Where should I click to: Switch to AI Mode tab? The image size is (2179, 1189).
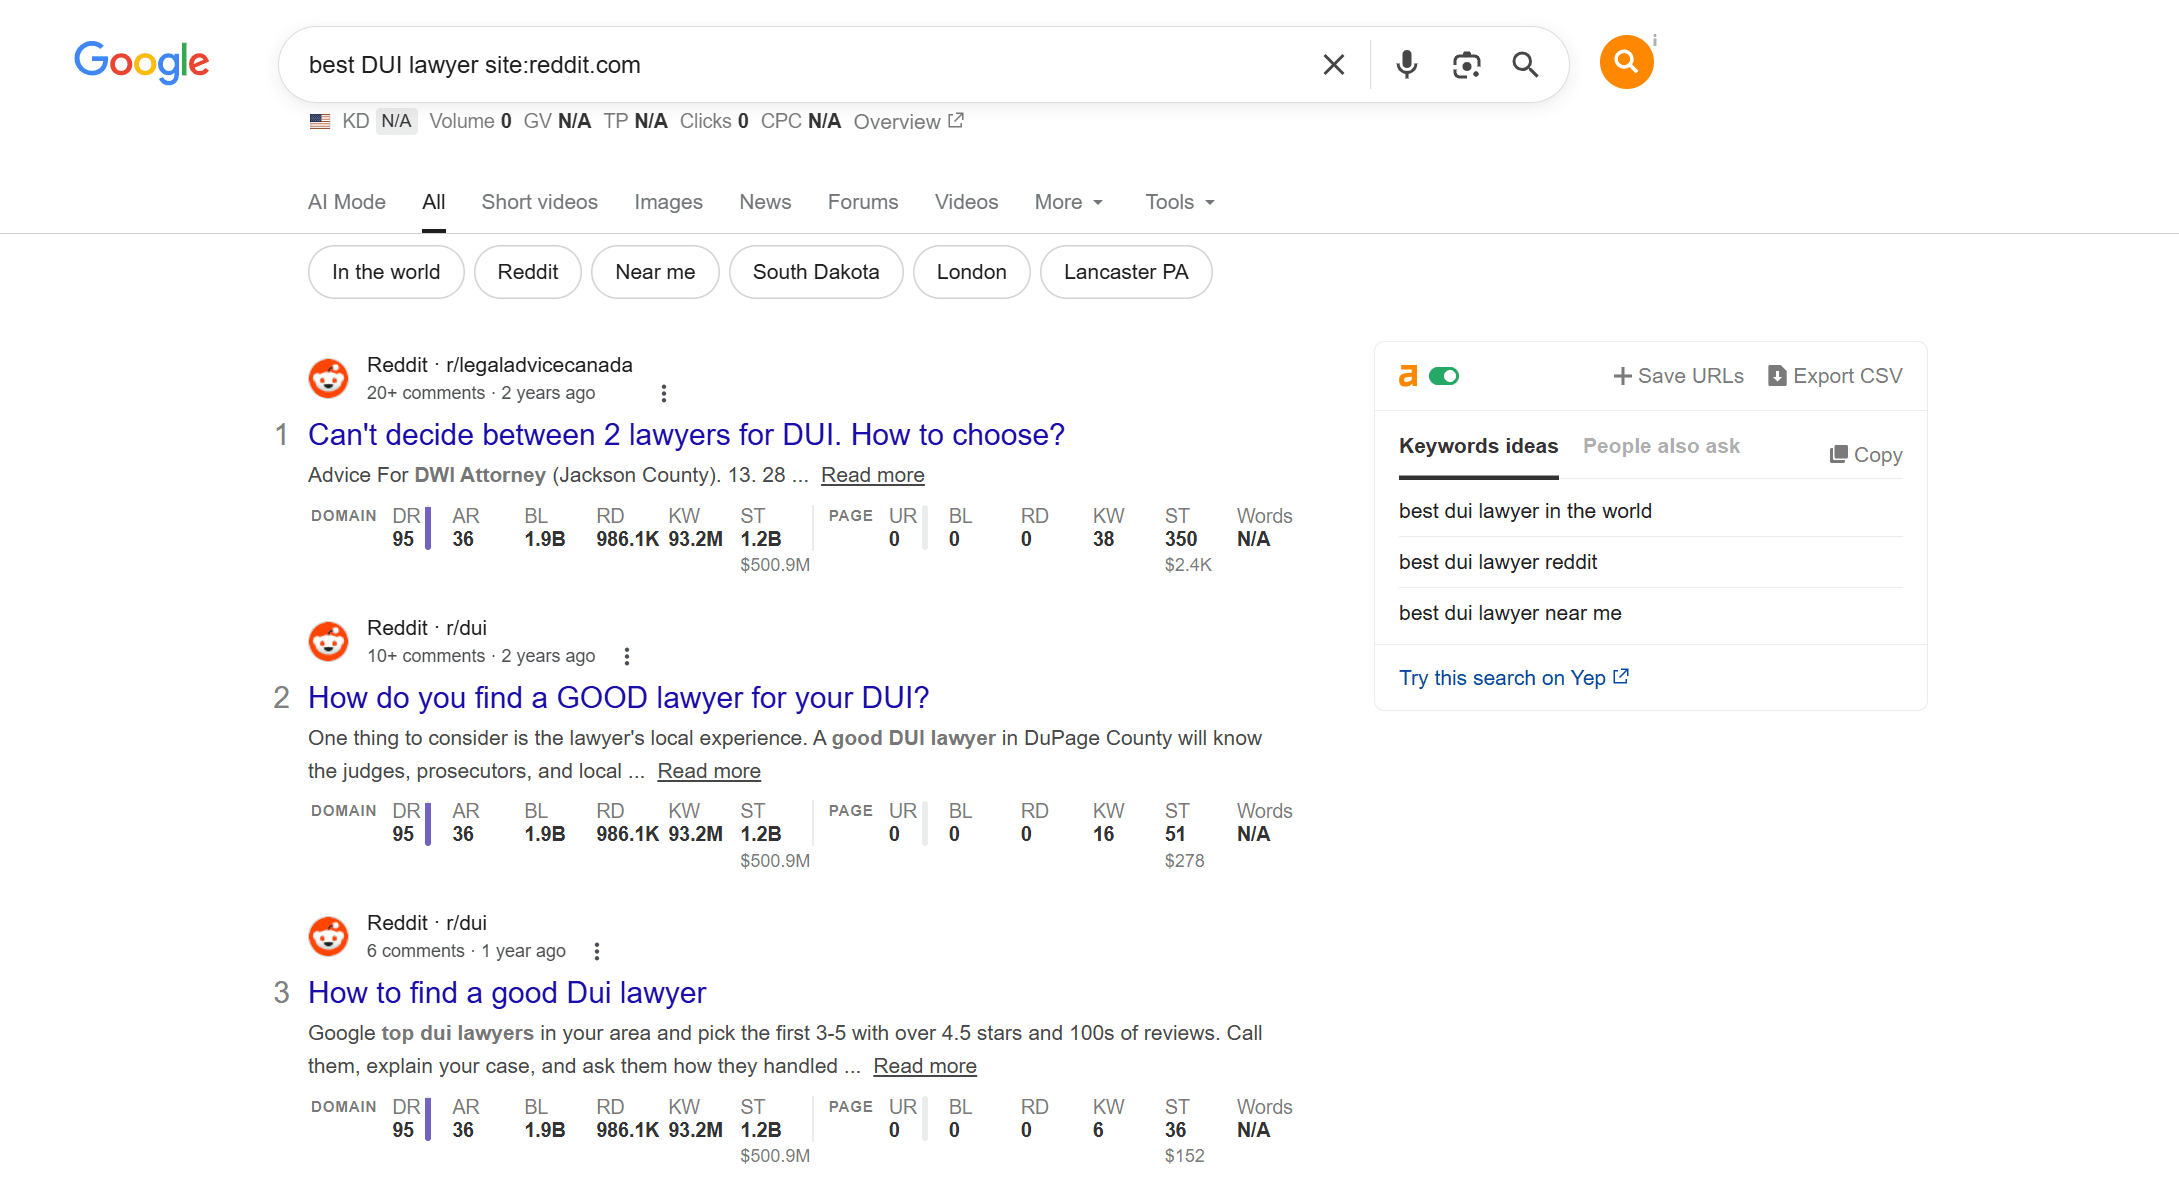coord(347,202)
